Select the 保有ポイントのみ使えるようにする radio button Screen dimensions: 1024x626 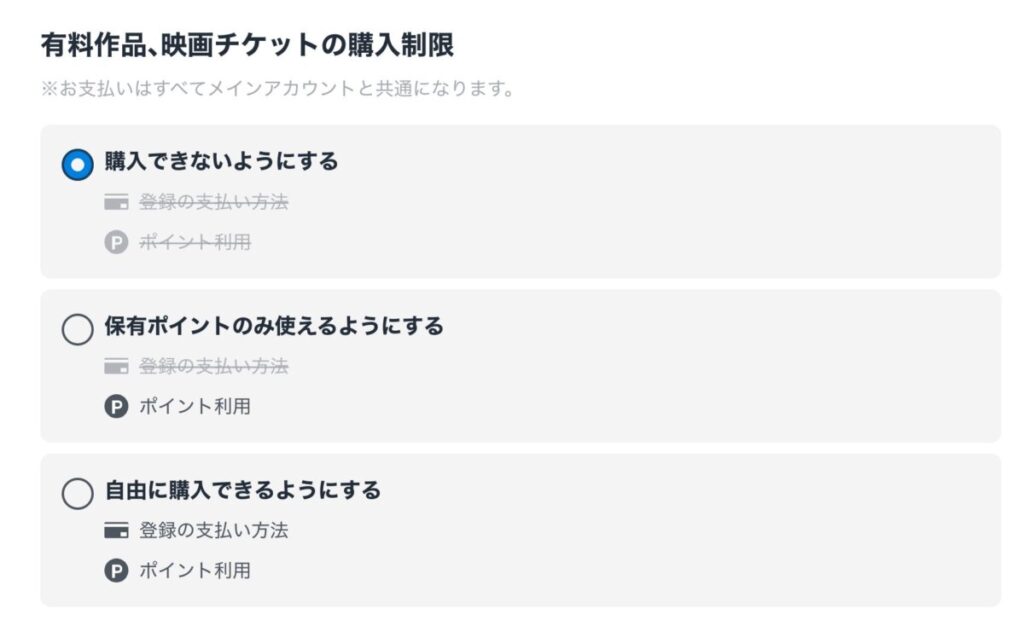77,330
